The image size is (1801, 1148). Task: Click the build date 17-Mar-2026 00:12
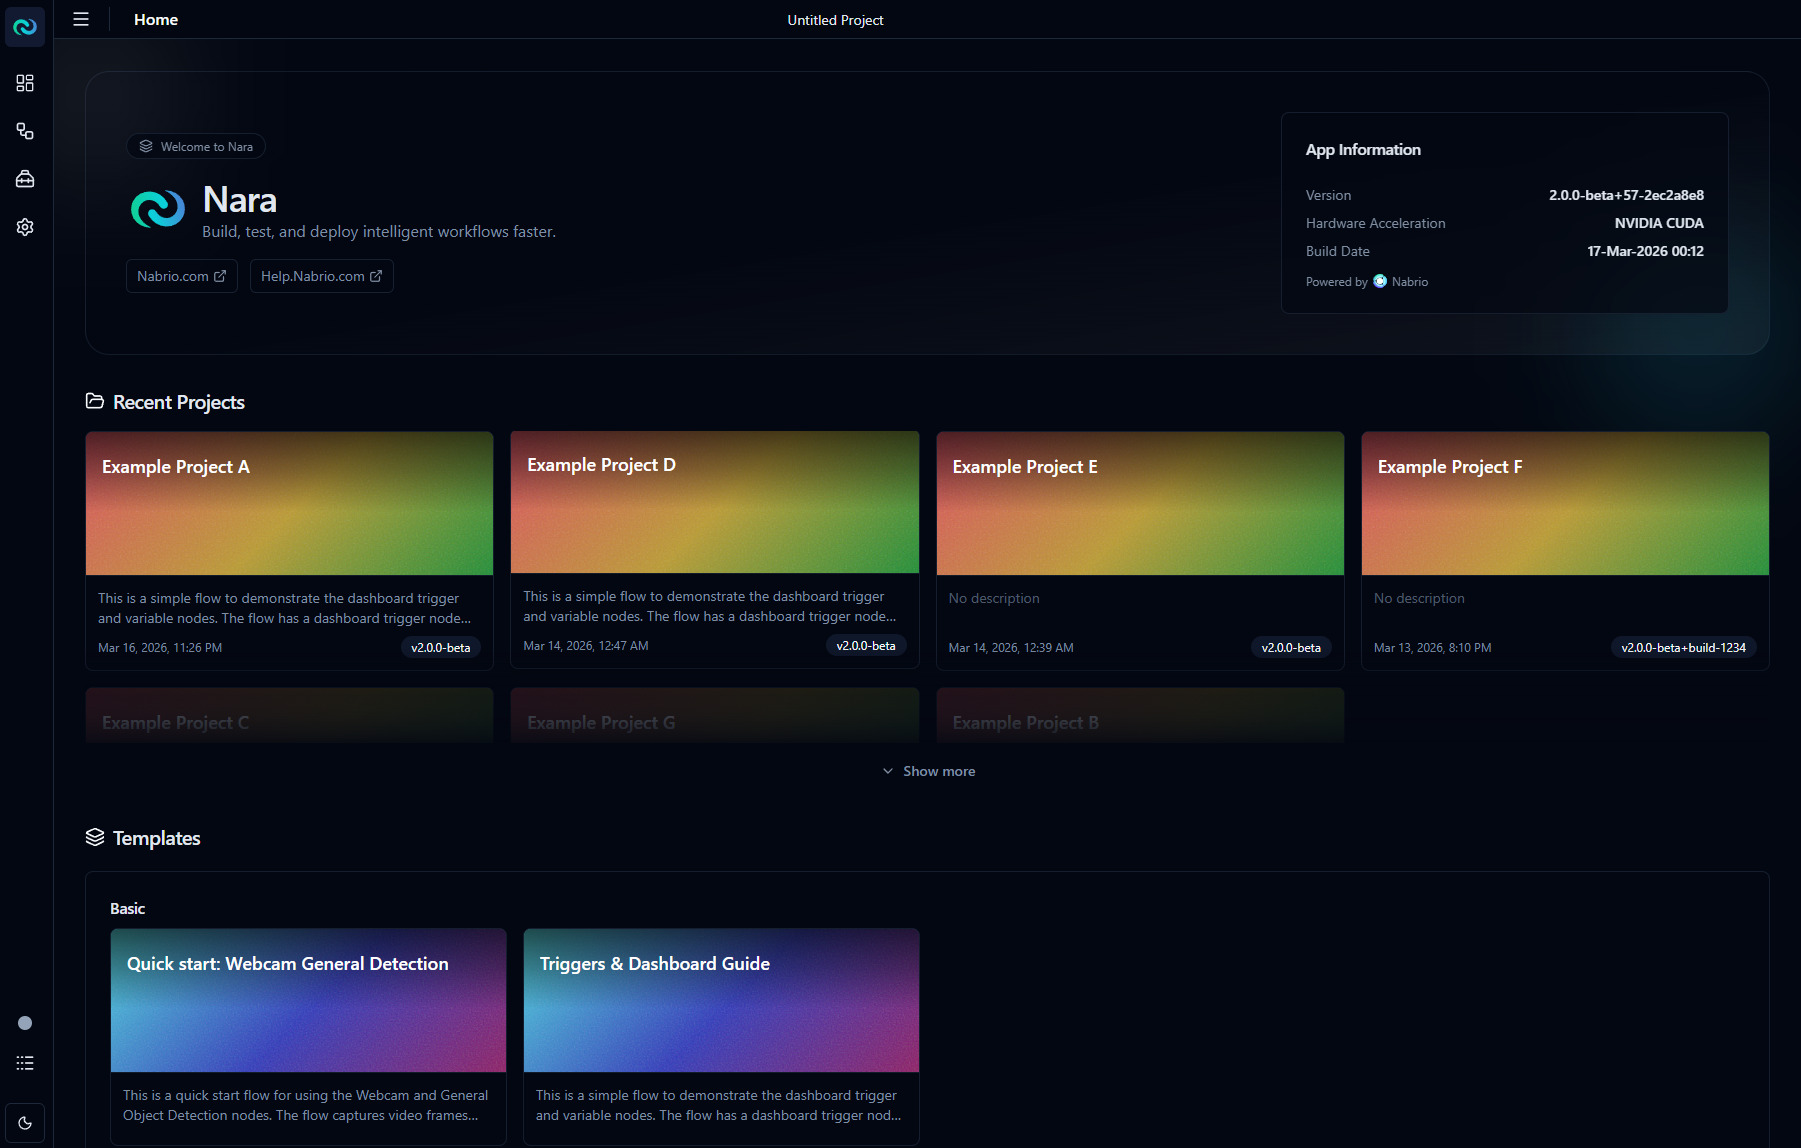coord(1645,251)
